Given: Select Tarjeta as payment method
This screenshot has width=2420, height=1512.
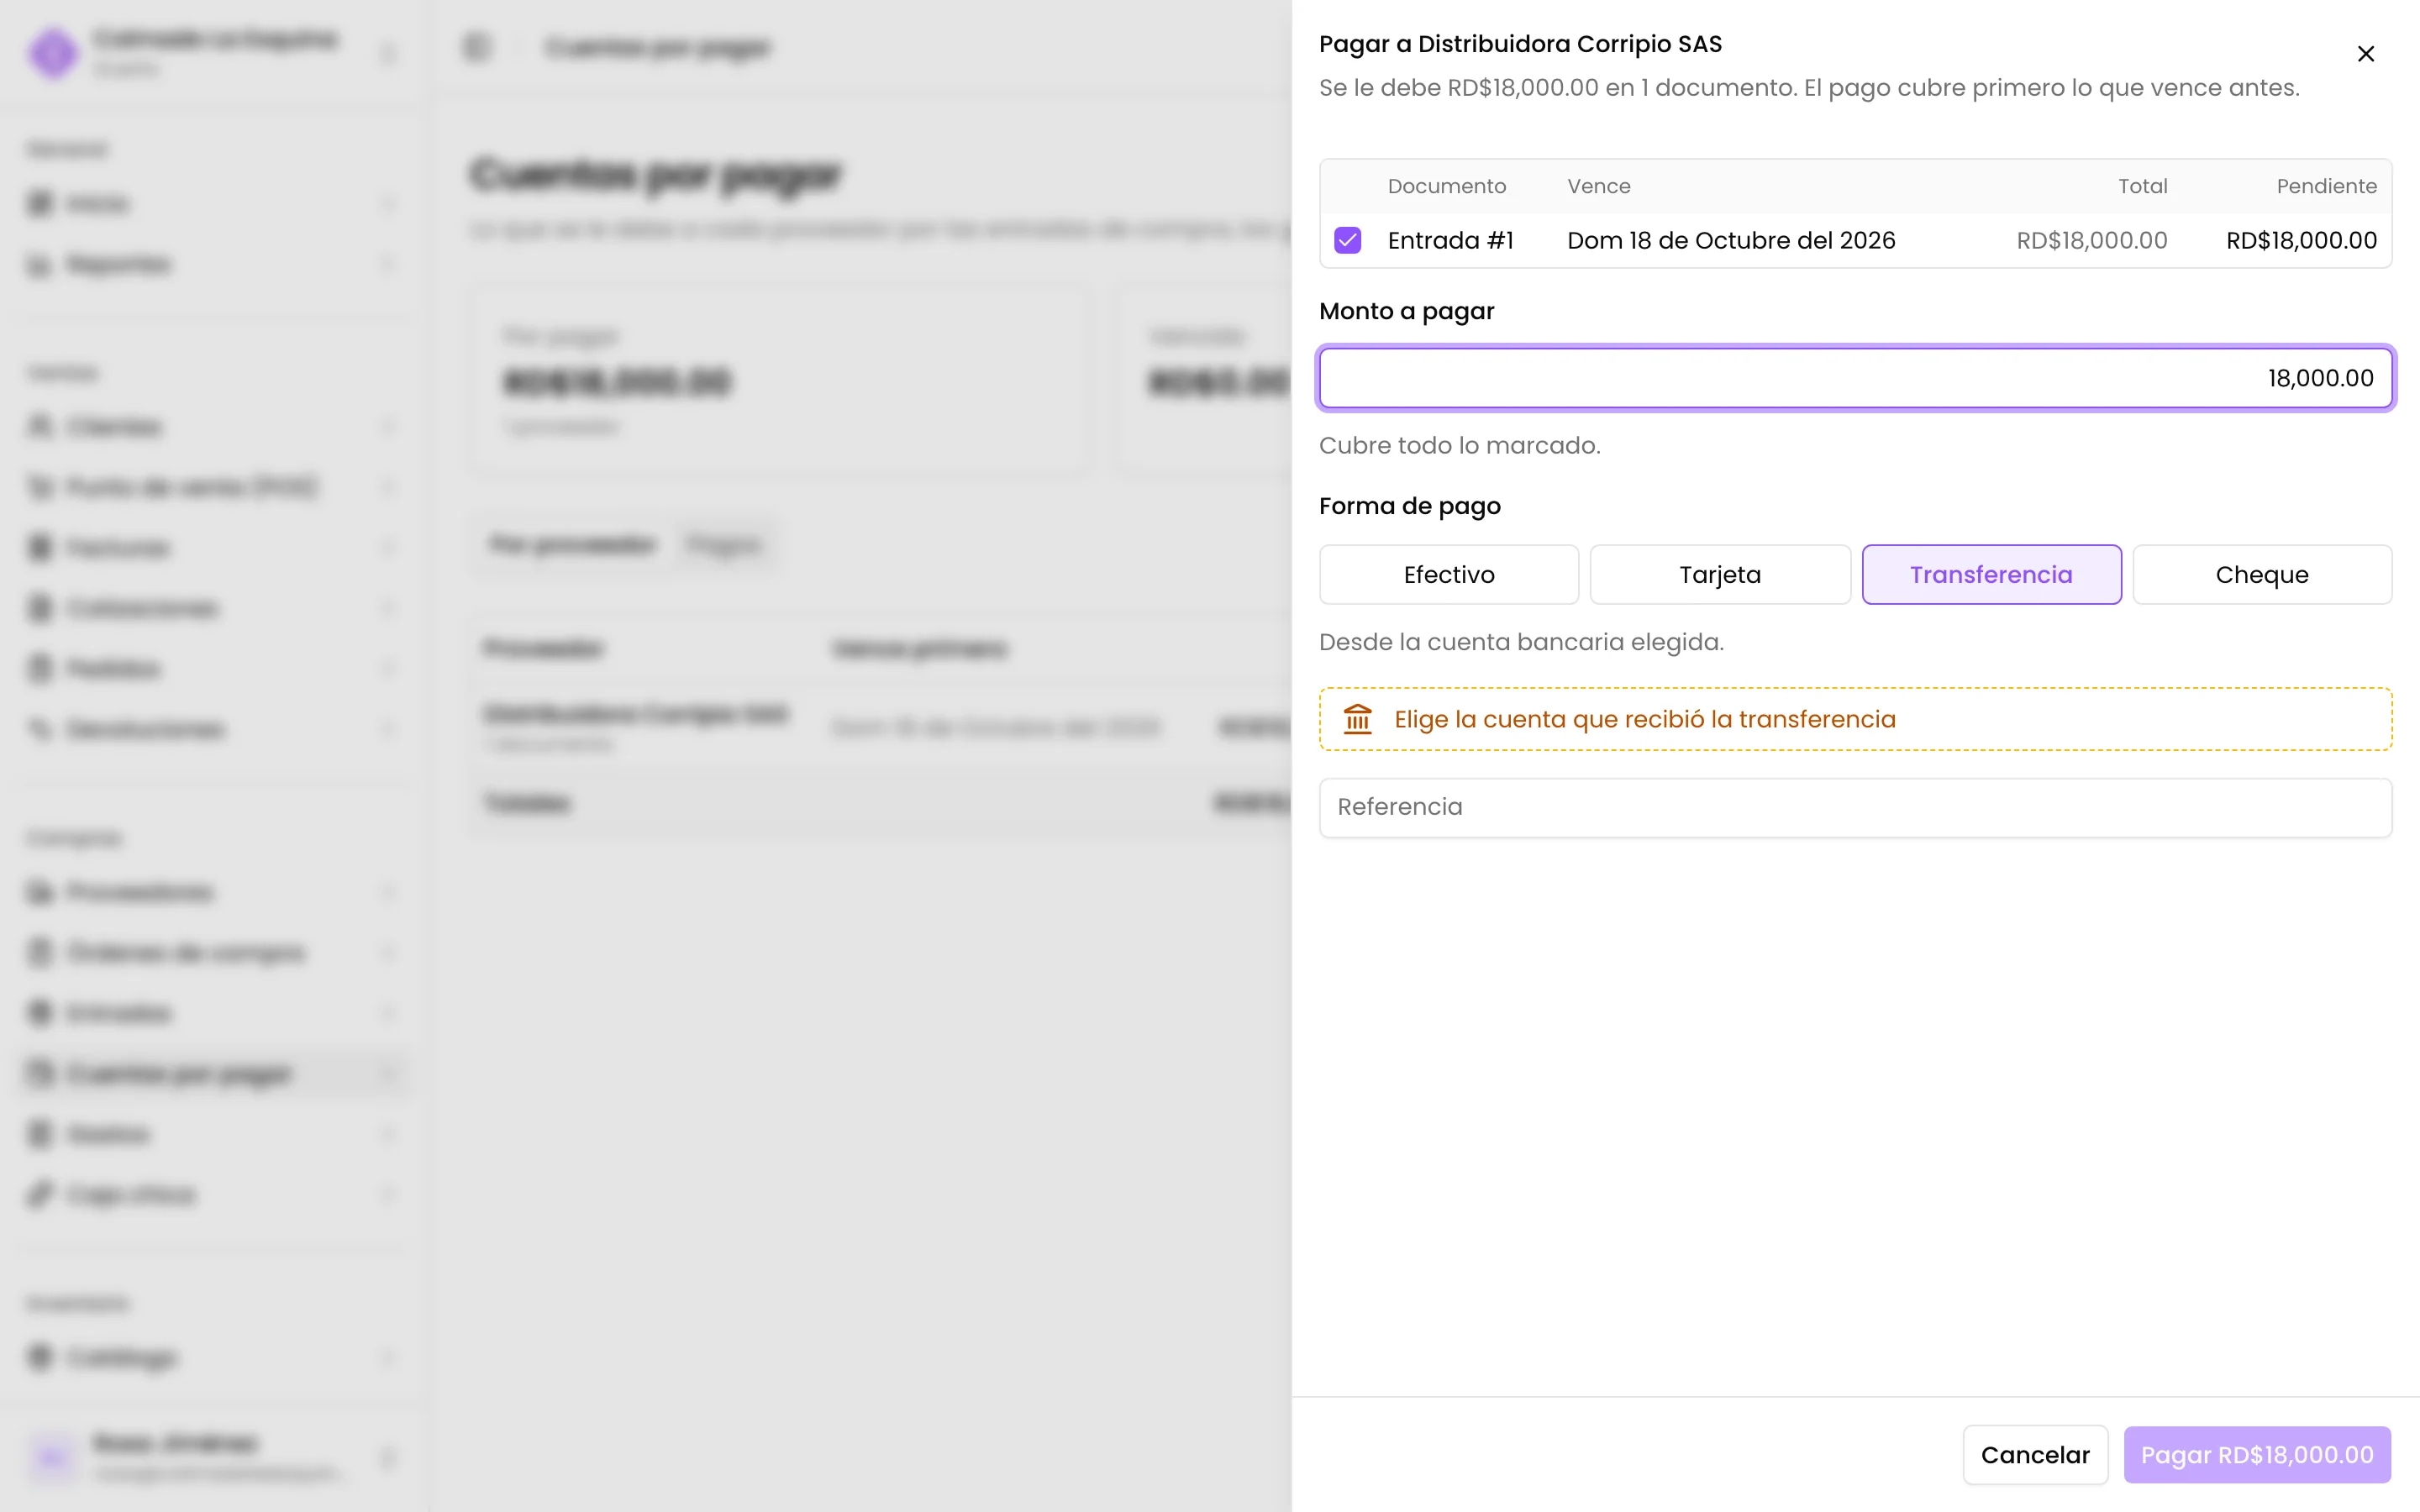Looking at the screenshot, I should (1719, 574).
